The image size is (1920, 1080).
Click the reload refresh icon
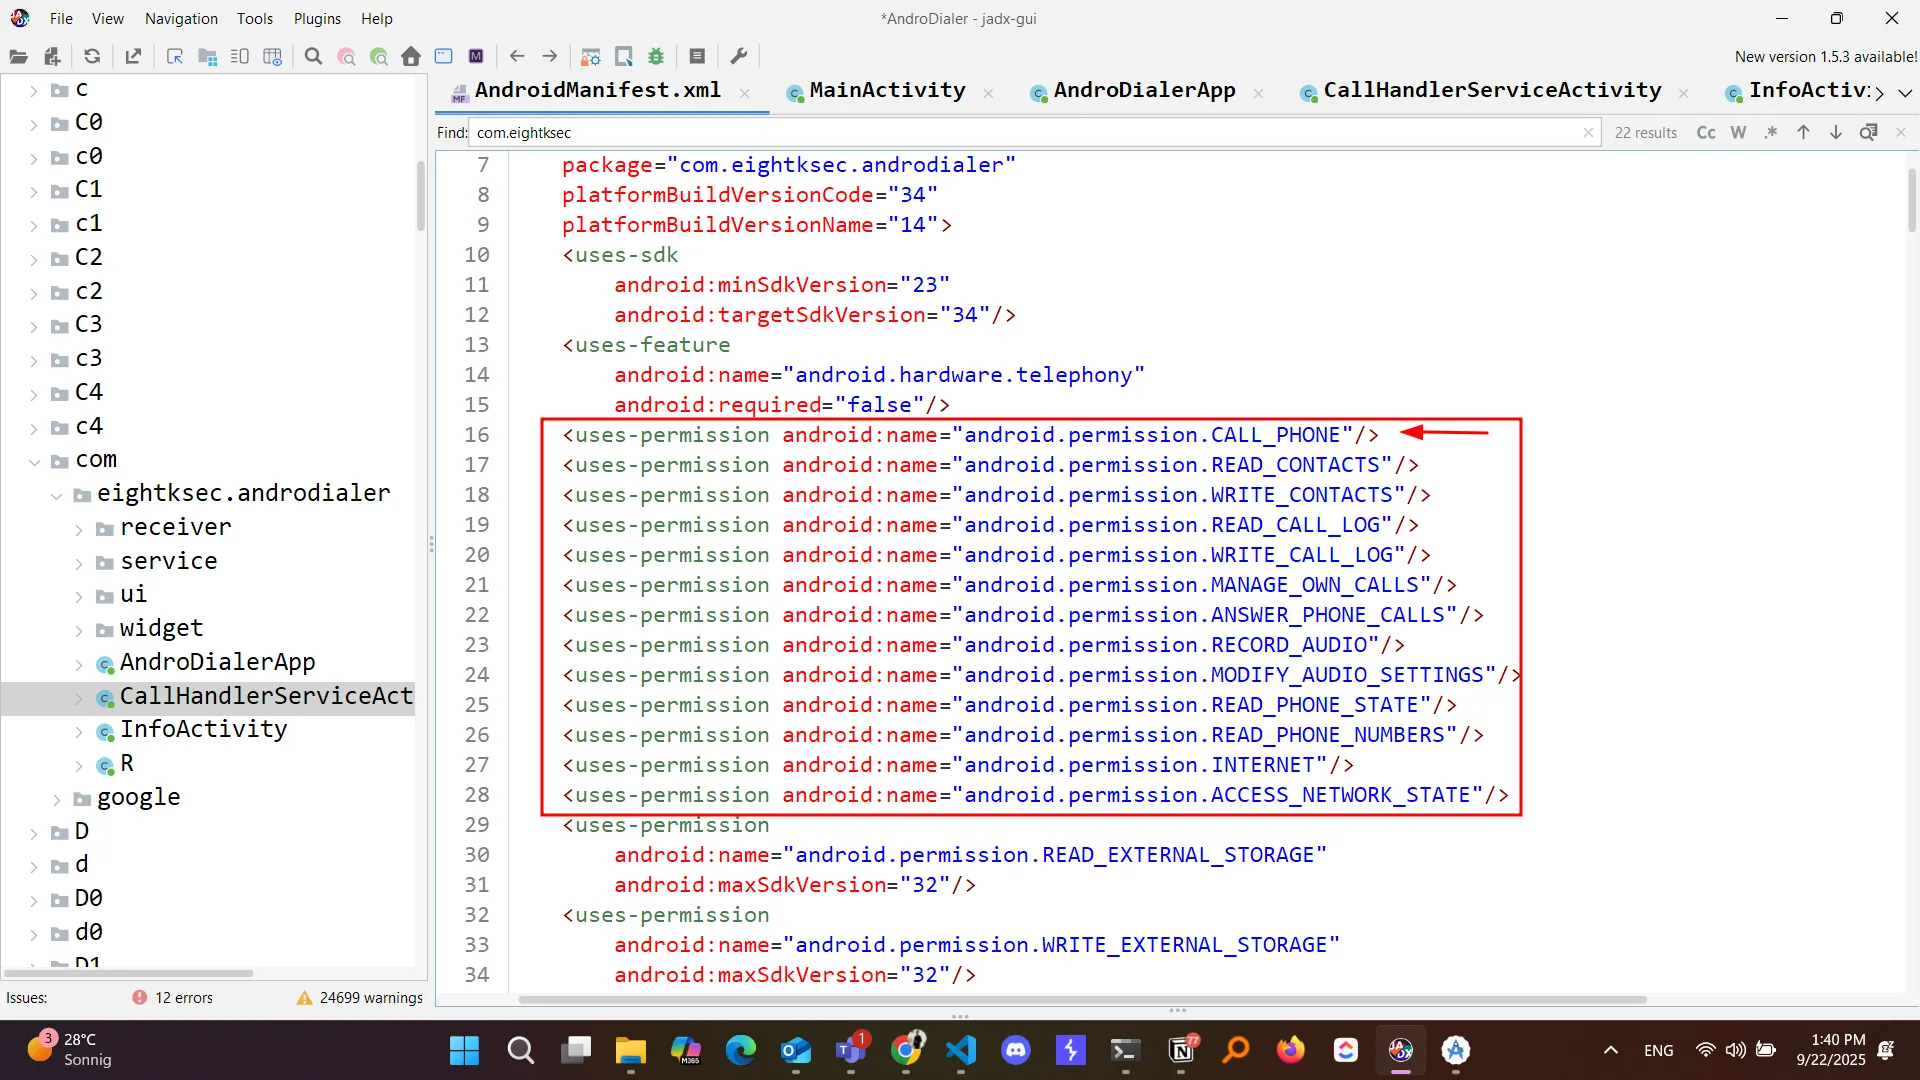(92, 57)
